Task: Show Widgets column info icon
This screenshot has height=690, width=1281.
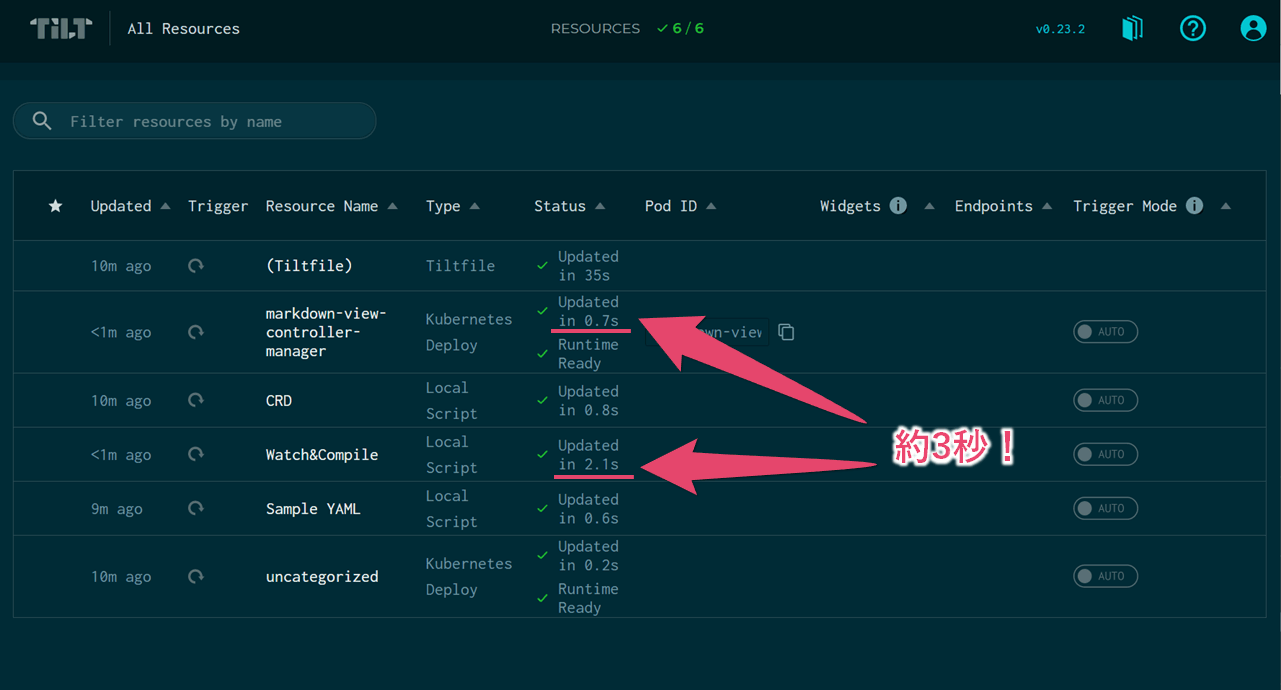Action: tap(898, 205)
